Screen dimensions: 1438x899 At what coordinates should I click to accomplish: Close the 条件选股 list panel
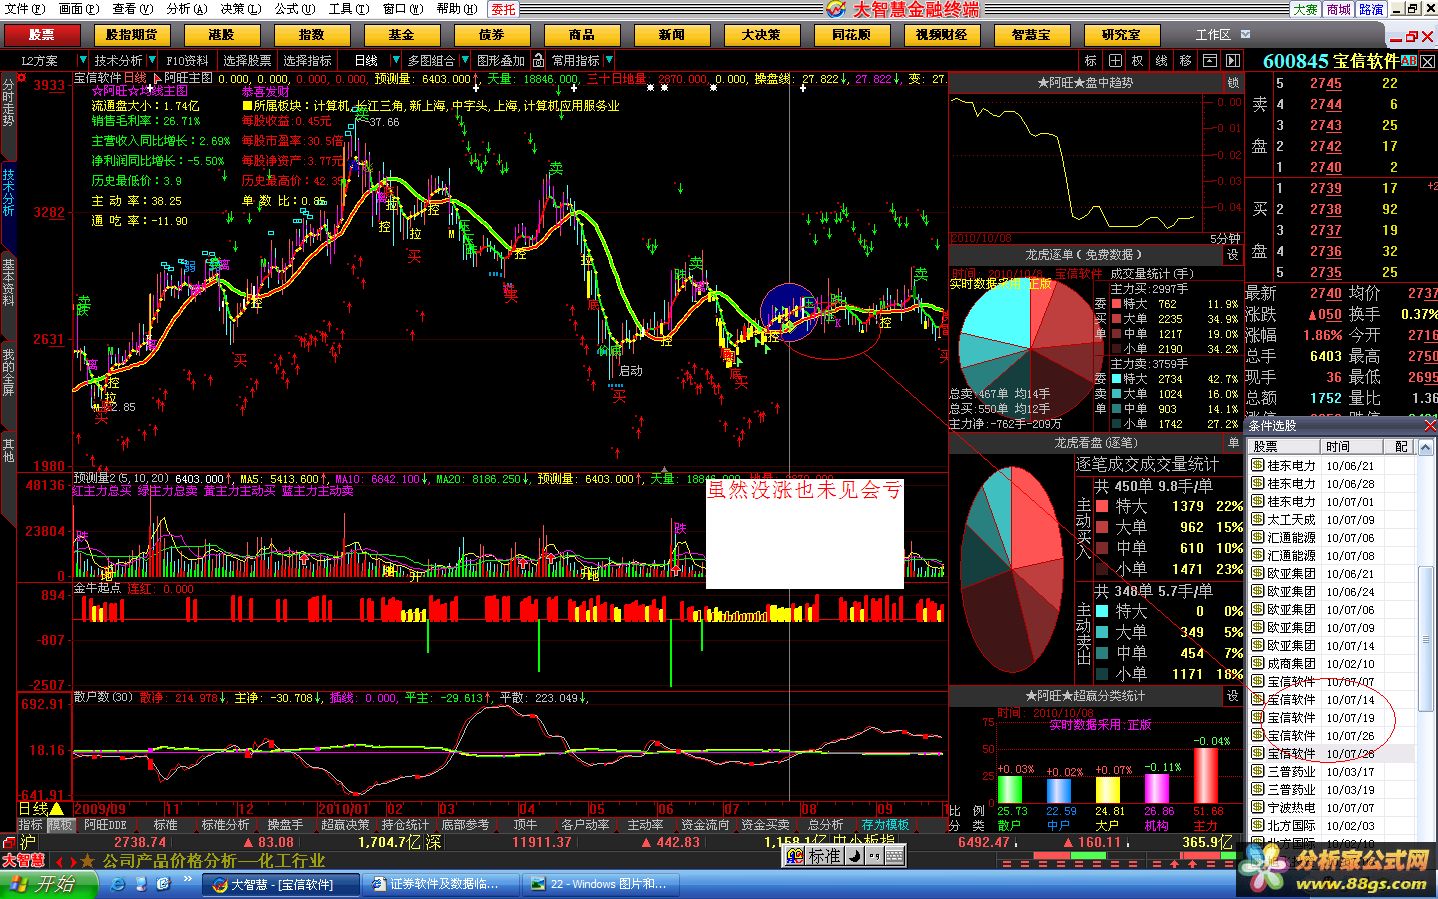coord(1429,426)
